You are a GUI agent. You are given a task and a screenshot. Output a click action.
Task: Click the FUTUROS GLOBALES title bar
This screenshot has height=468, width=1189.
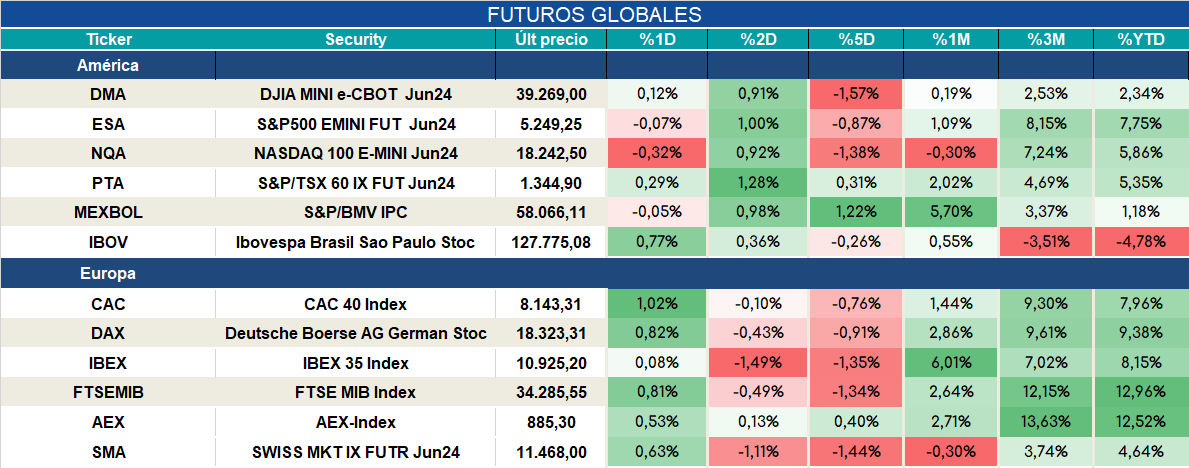(x=594, y=14)
